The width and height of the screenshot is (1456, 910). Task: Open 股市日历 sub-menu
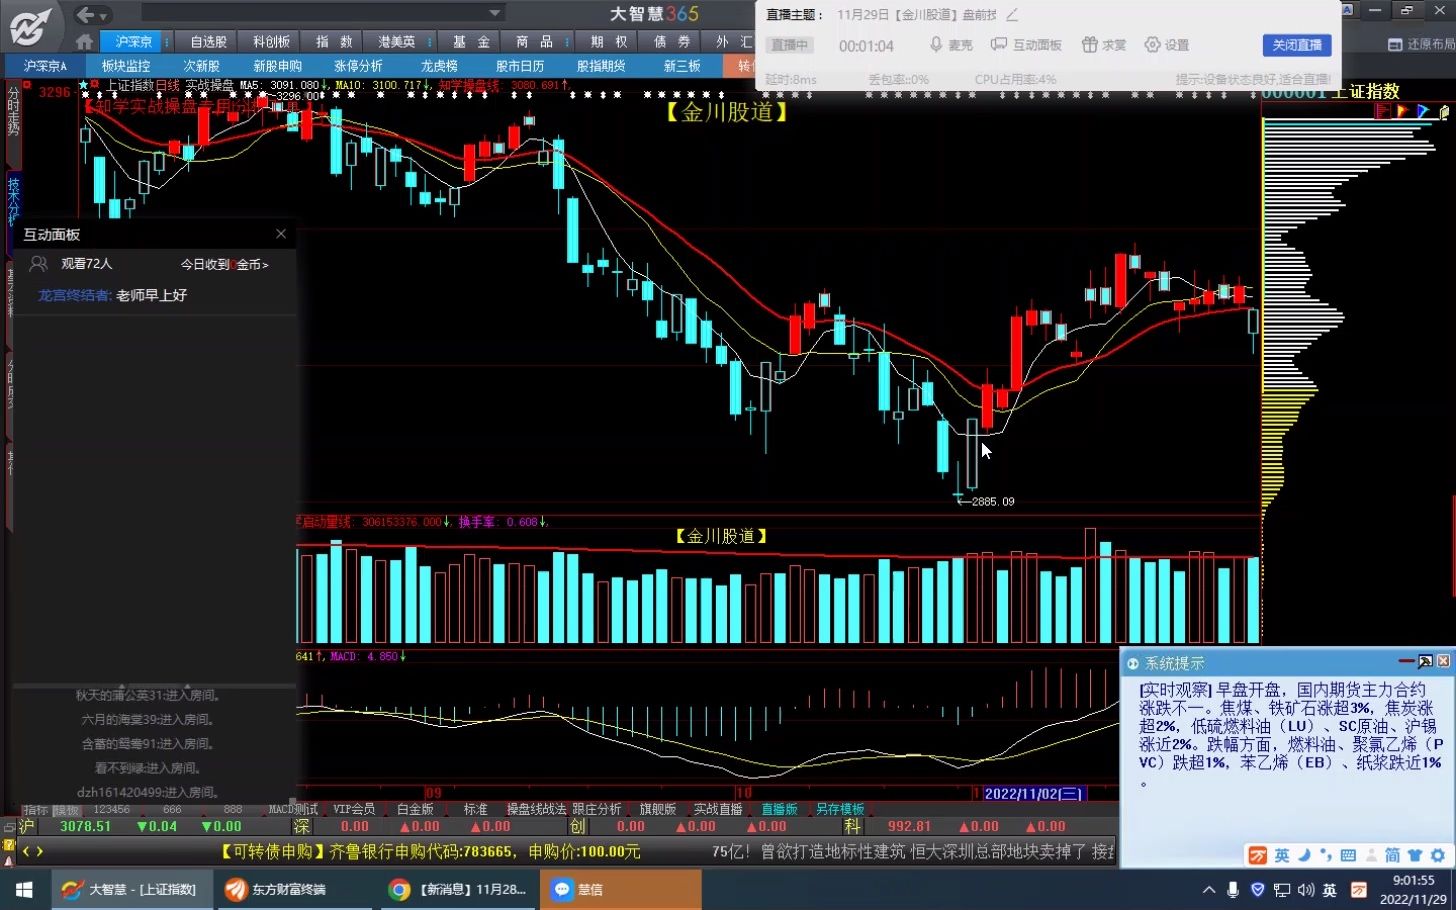[x=520, y=66]
